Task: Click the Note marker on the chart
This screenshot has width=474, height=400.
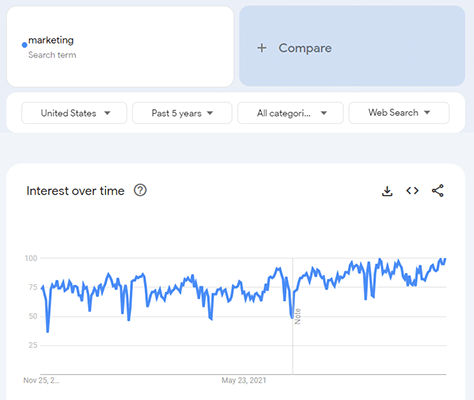Action: pyautogui.click(x=298, y=316)
